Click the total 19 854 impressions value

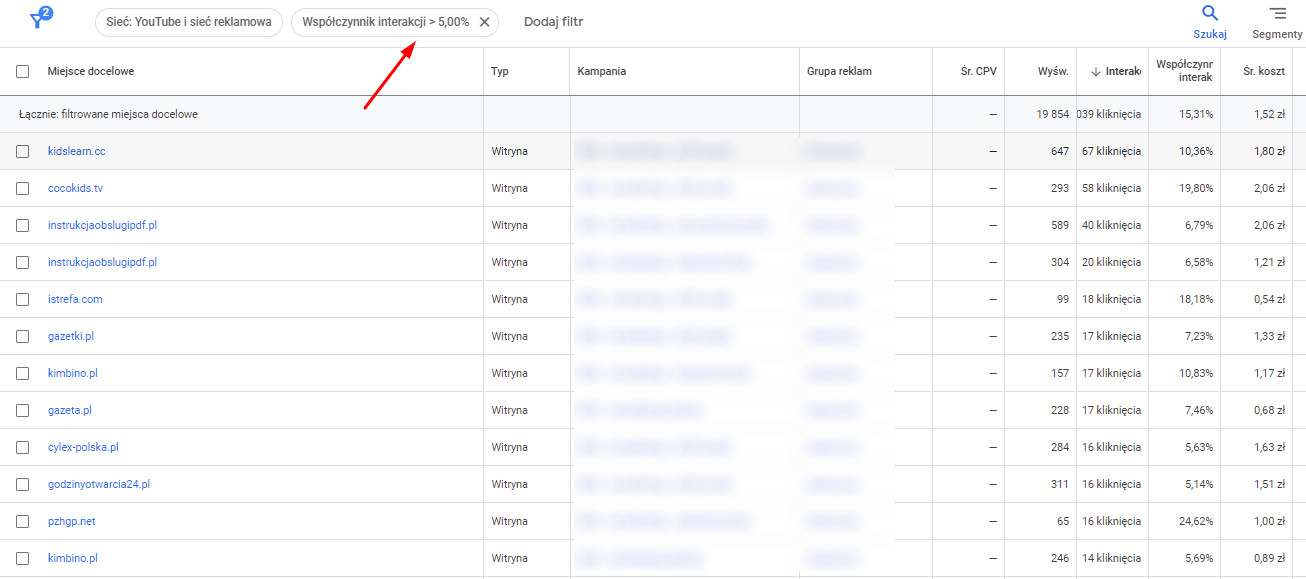[x=1053, y=114]
